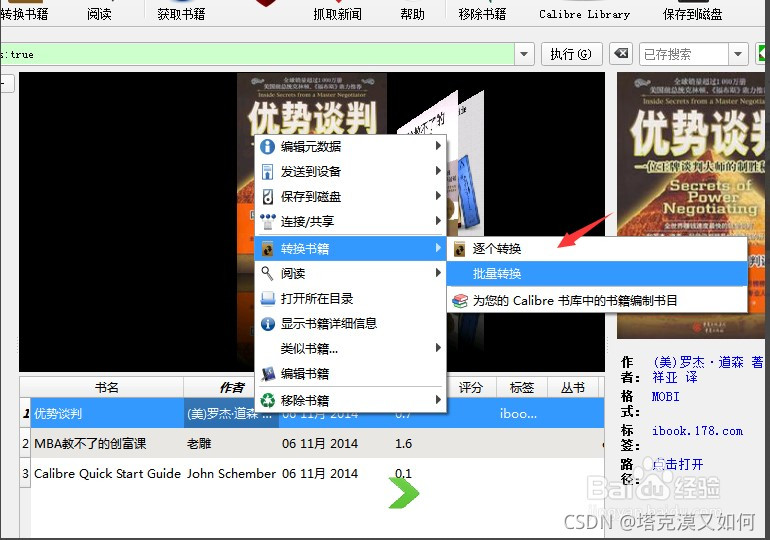The image size is (770, 540).
Task: Choose 为您的 Calibre 书库中的书籍编制书目
Action: (x=597, y=300)
